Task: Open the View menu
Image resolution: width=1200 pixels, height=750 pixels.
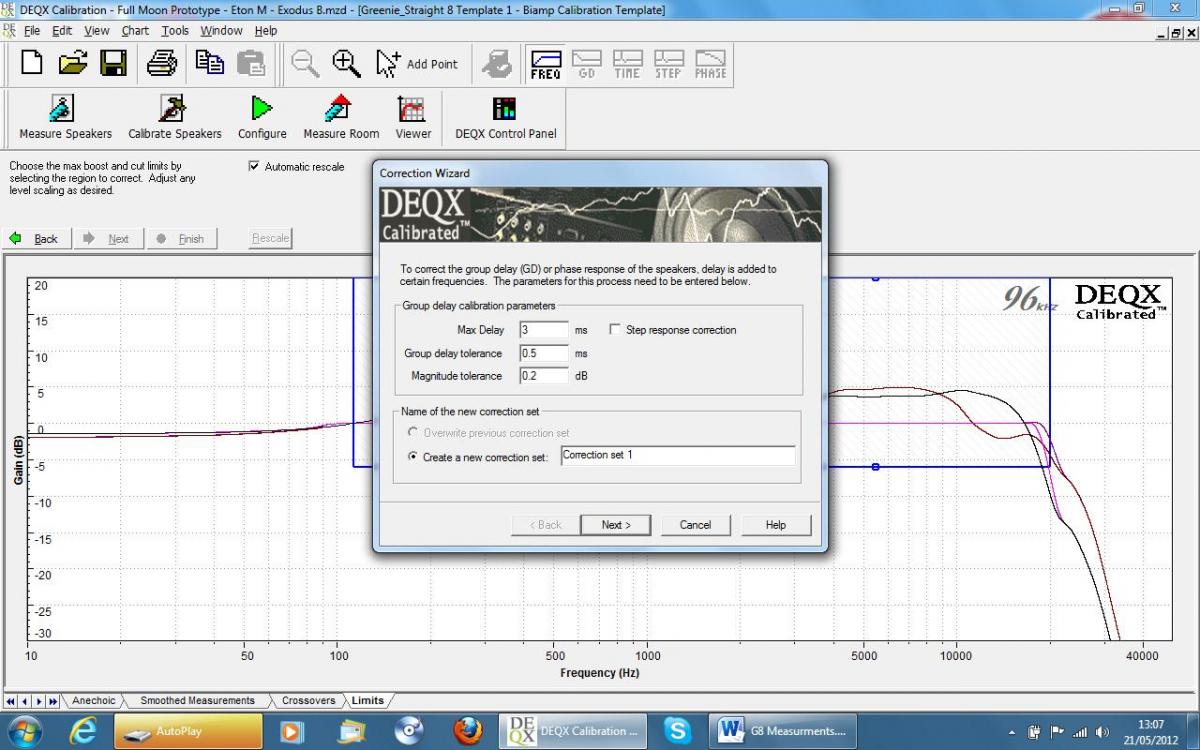Action: click(x=97, y=31)
